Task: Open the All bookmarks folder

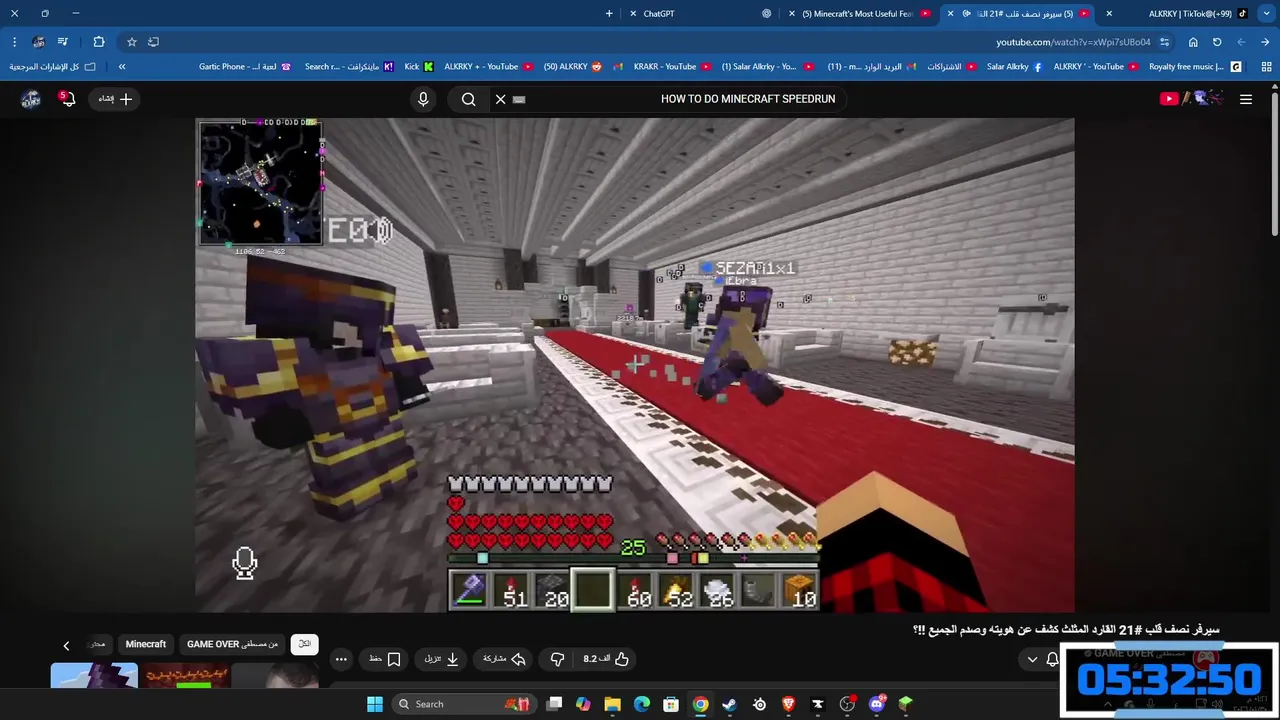Action: point(53,67)
